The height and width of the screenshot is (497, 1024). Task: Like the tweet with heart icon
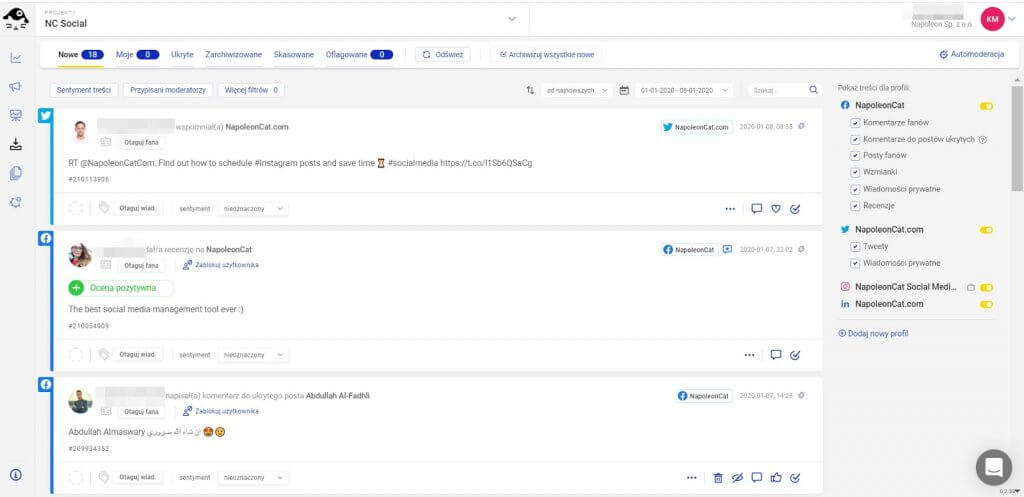776,209
